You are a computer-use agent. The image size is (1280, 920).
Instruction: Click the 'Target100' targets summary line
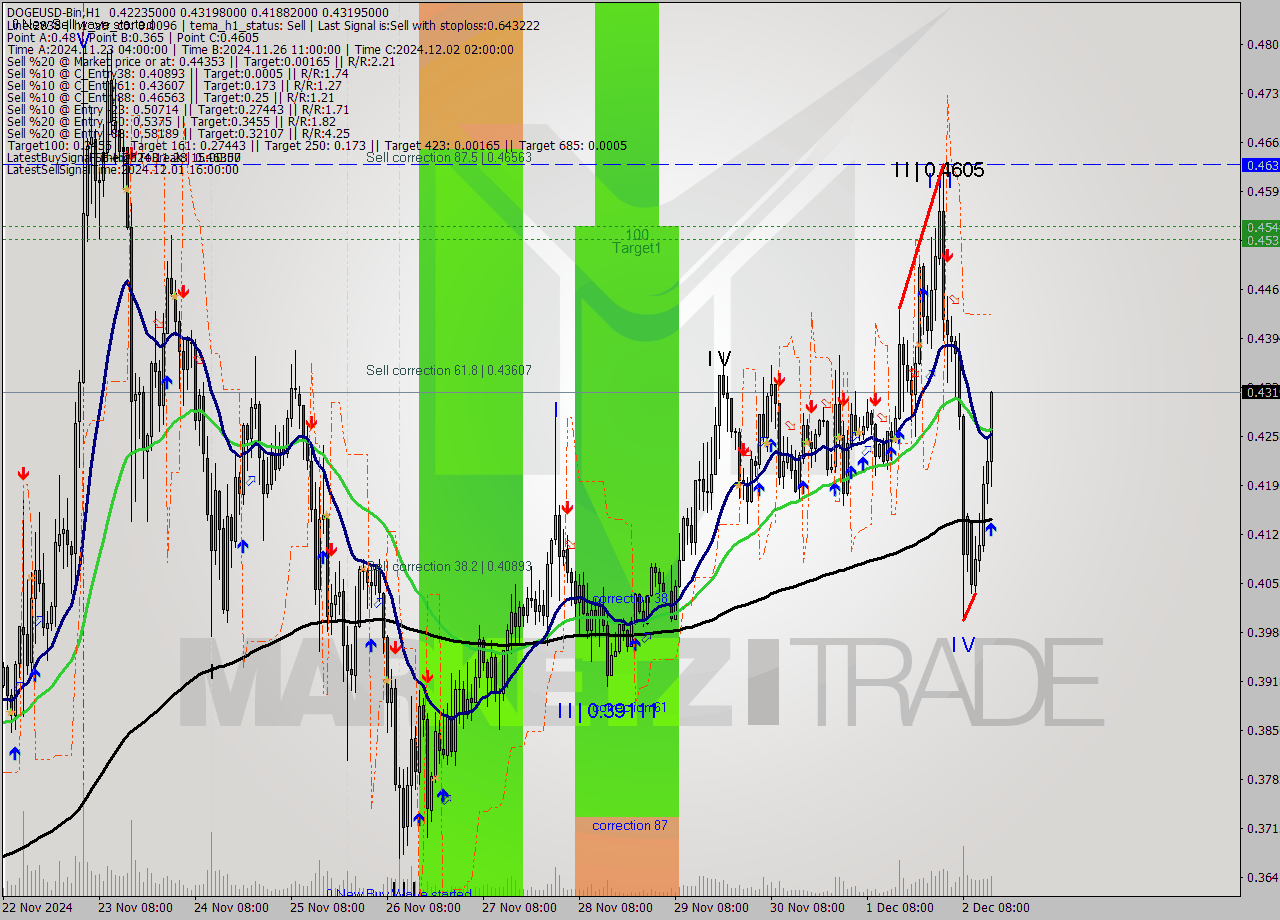coord(317,145)
